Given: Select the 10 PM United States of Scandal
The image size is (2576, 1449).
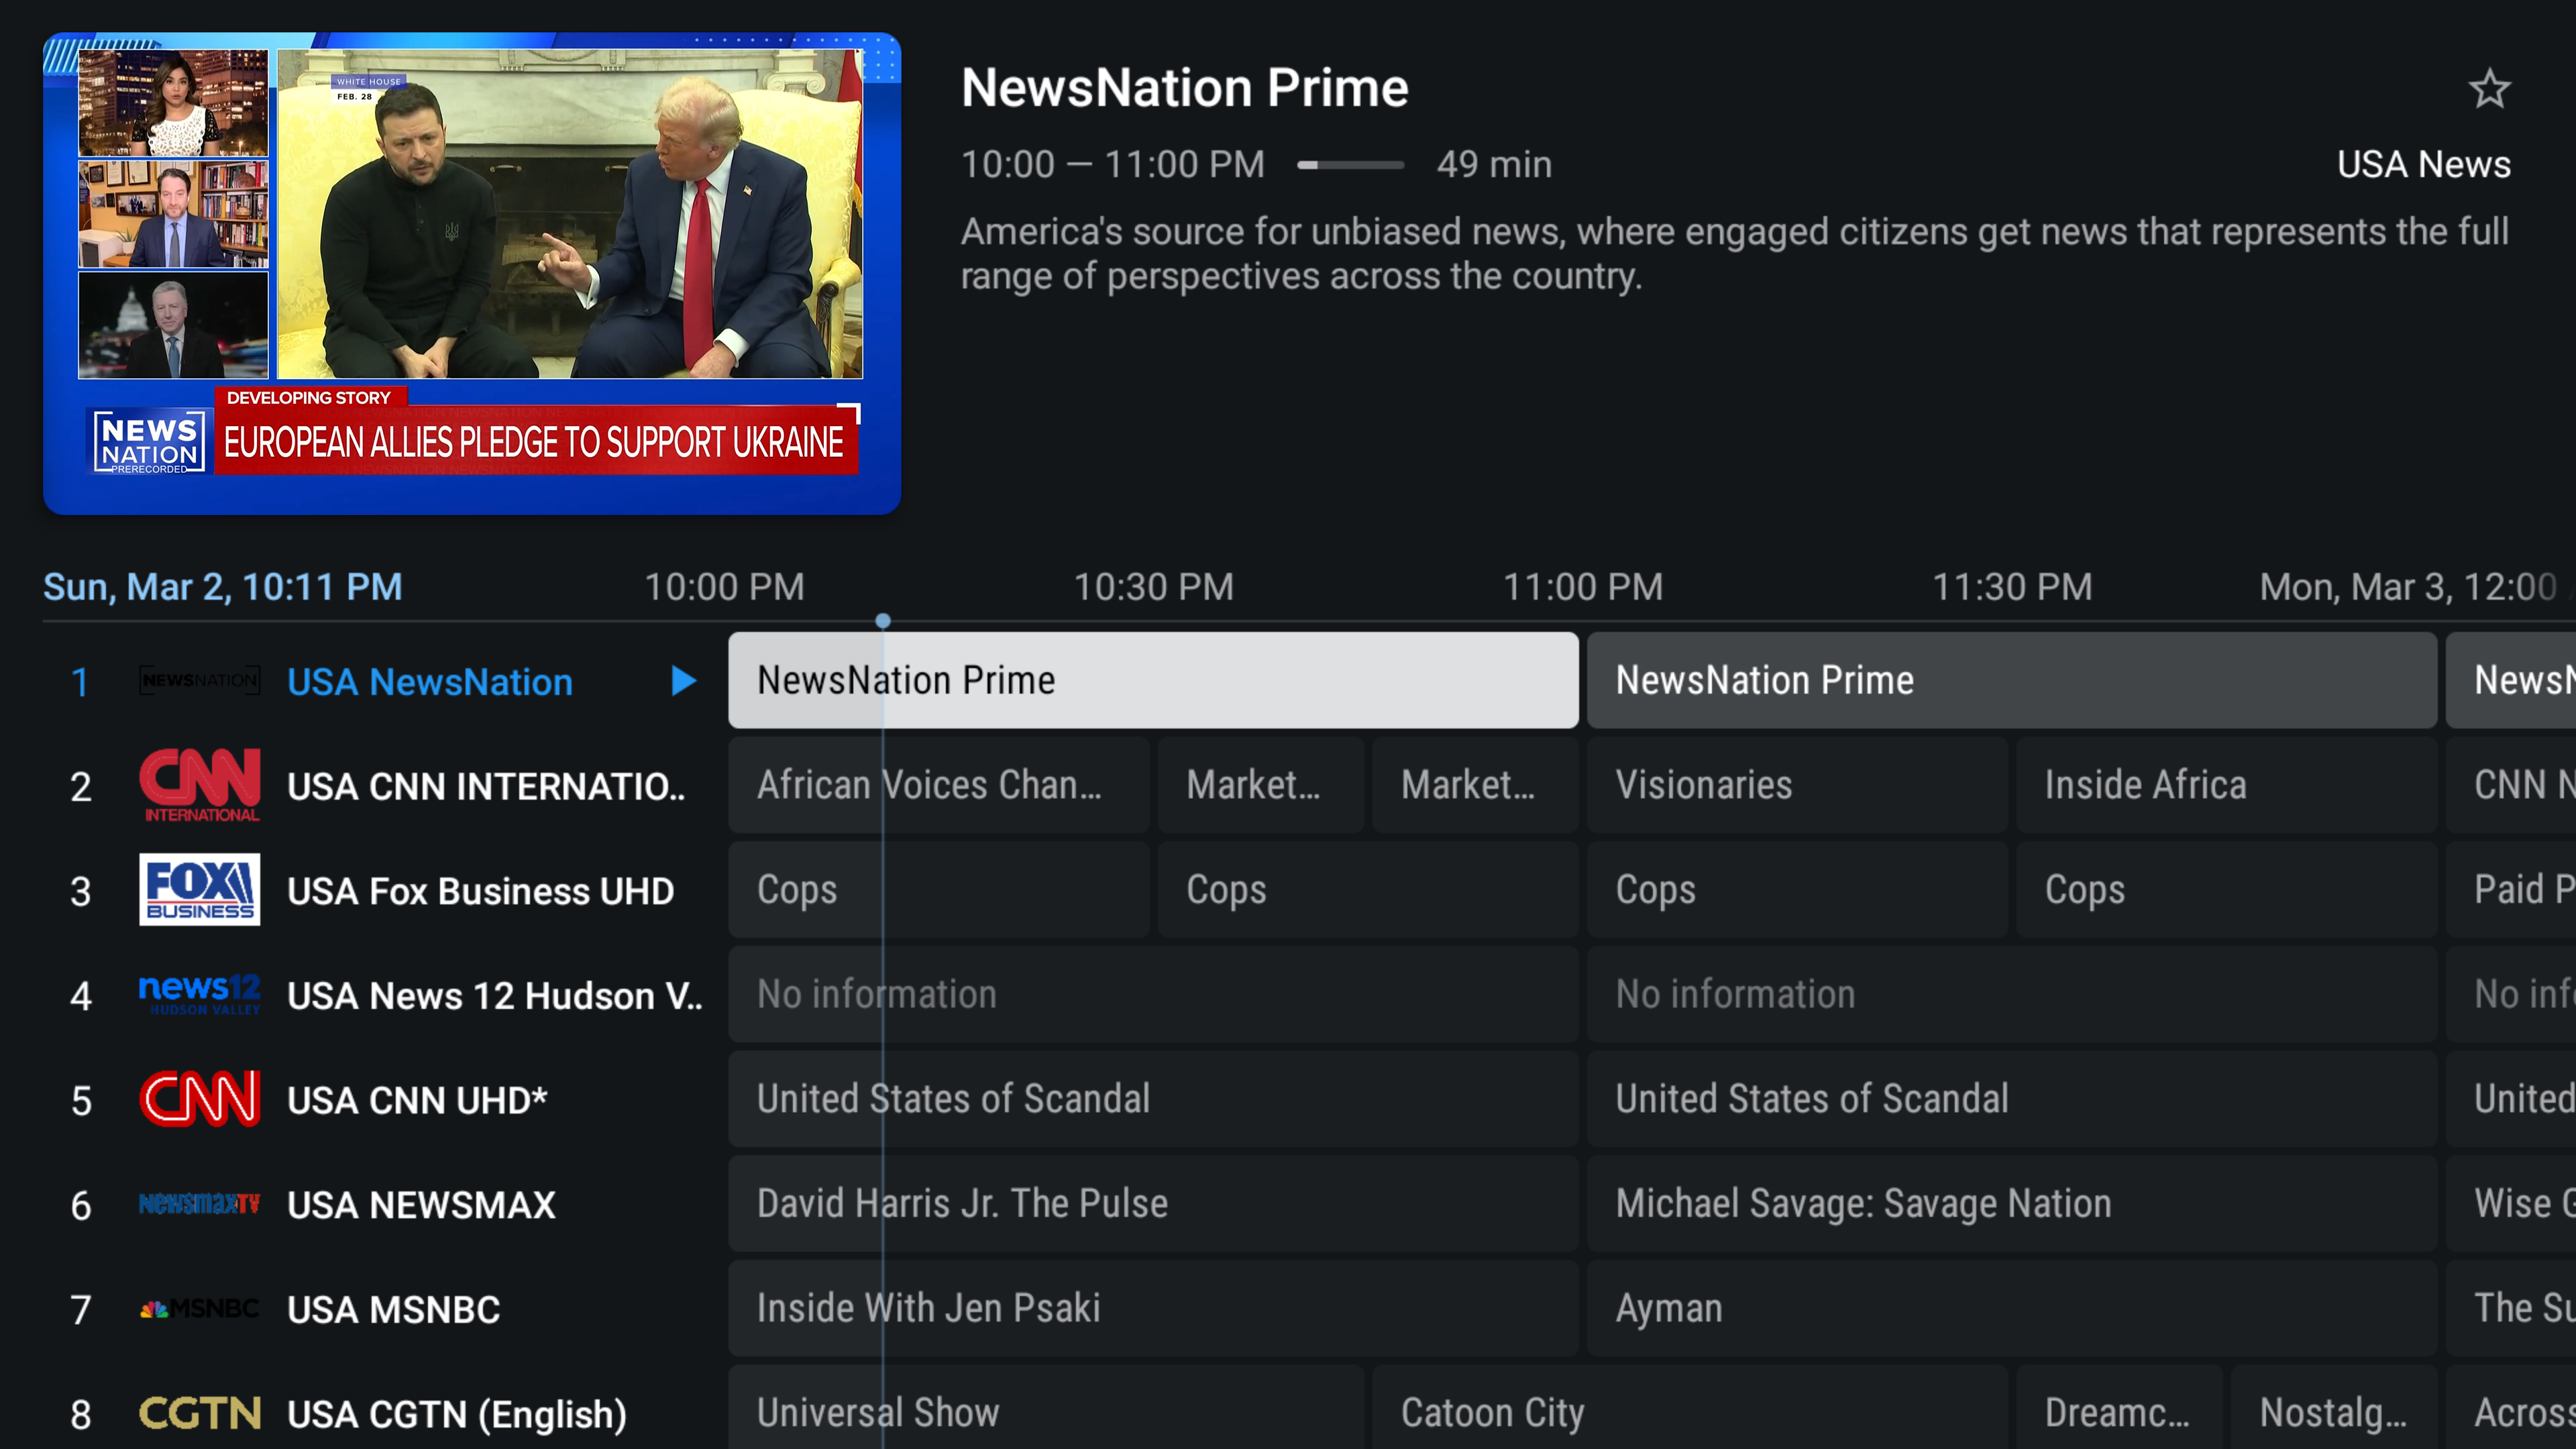Looking at the screenshot, I should point(1153,1099).
